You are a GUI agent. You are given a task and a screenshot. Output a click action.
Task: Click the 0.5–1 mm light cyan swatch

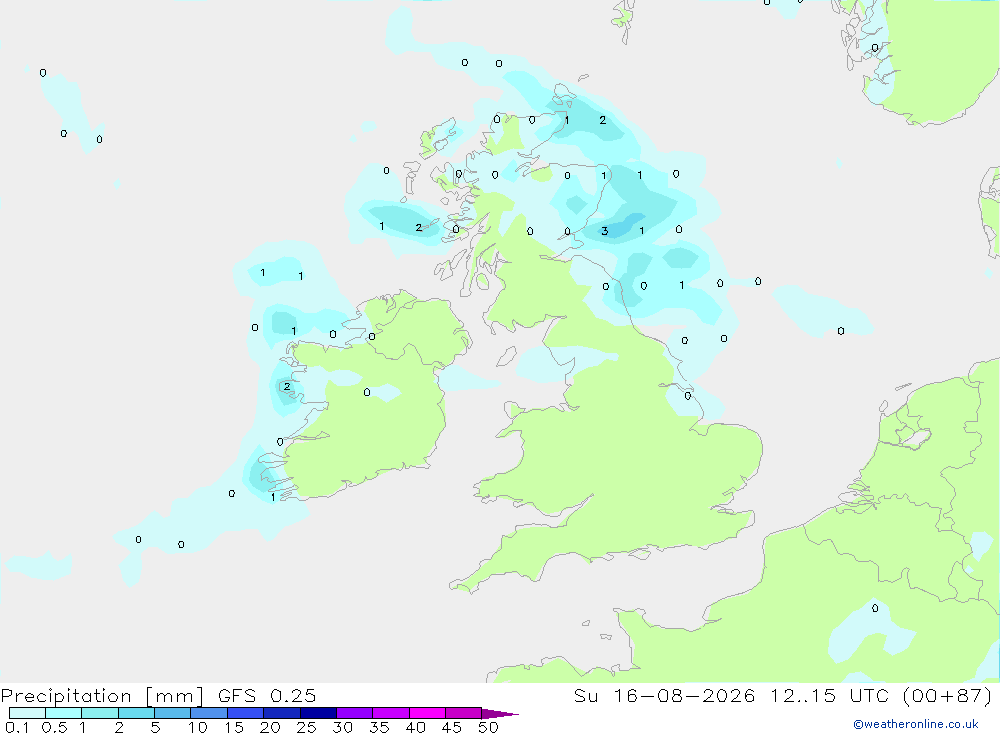(64, 713)
